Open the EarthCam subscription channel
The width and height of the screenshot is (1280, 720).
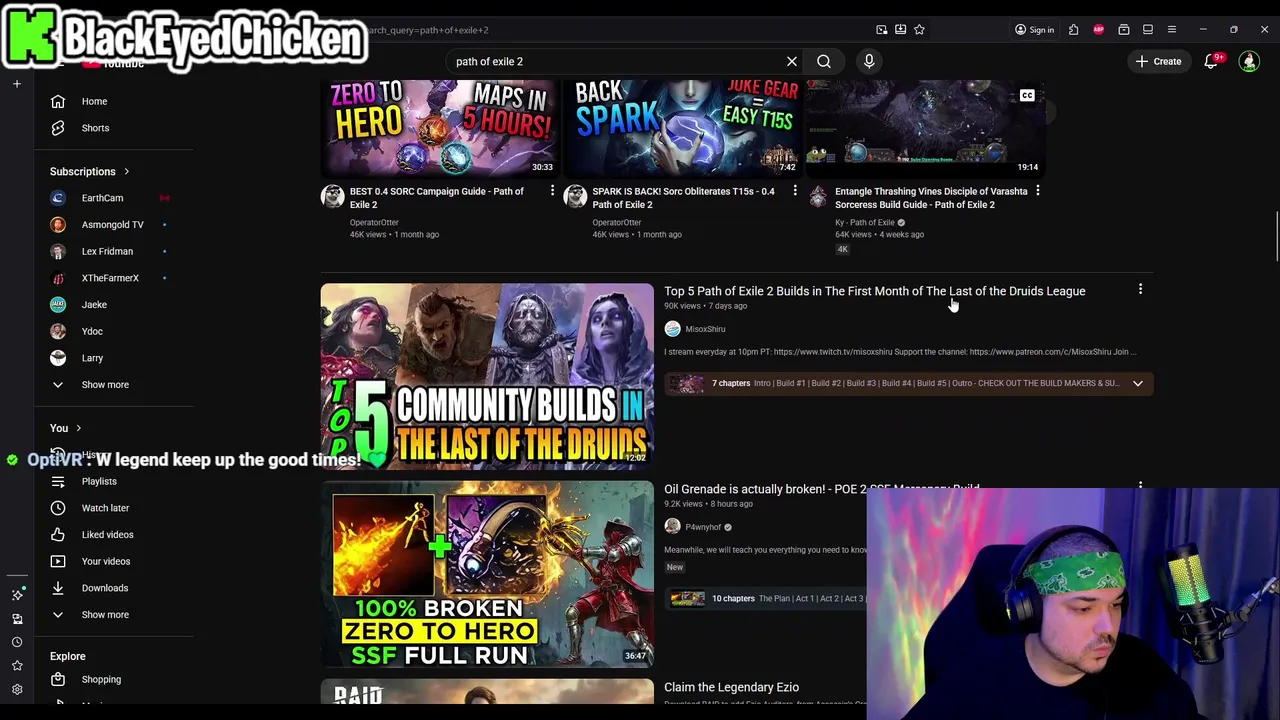pos(102,198)
